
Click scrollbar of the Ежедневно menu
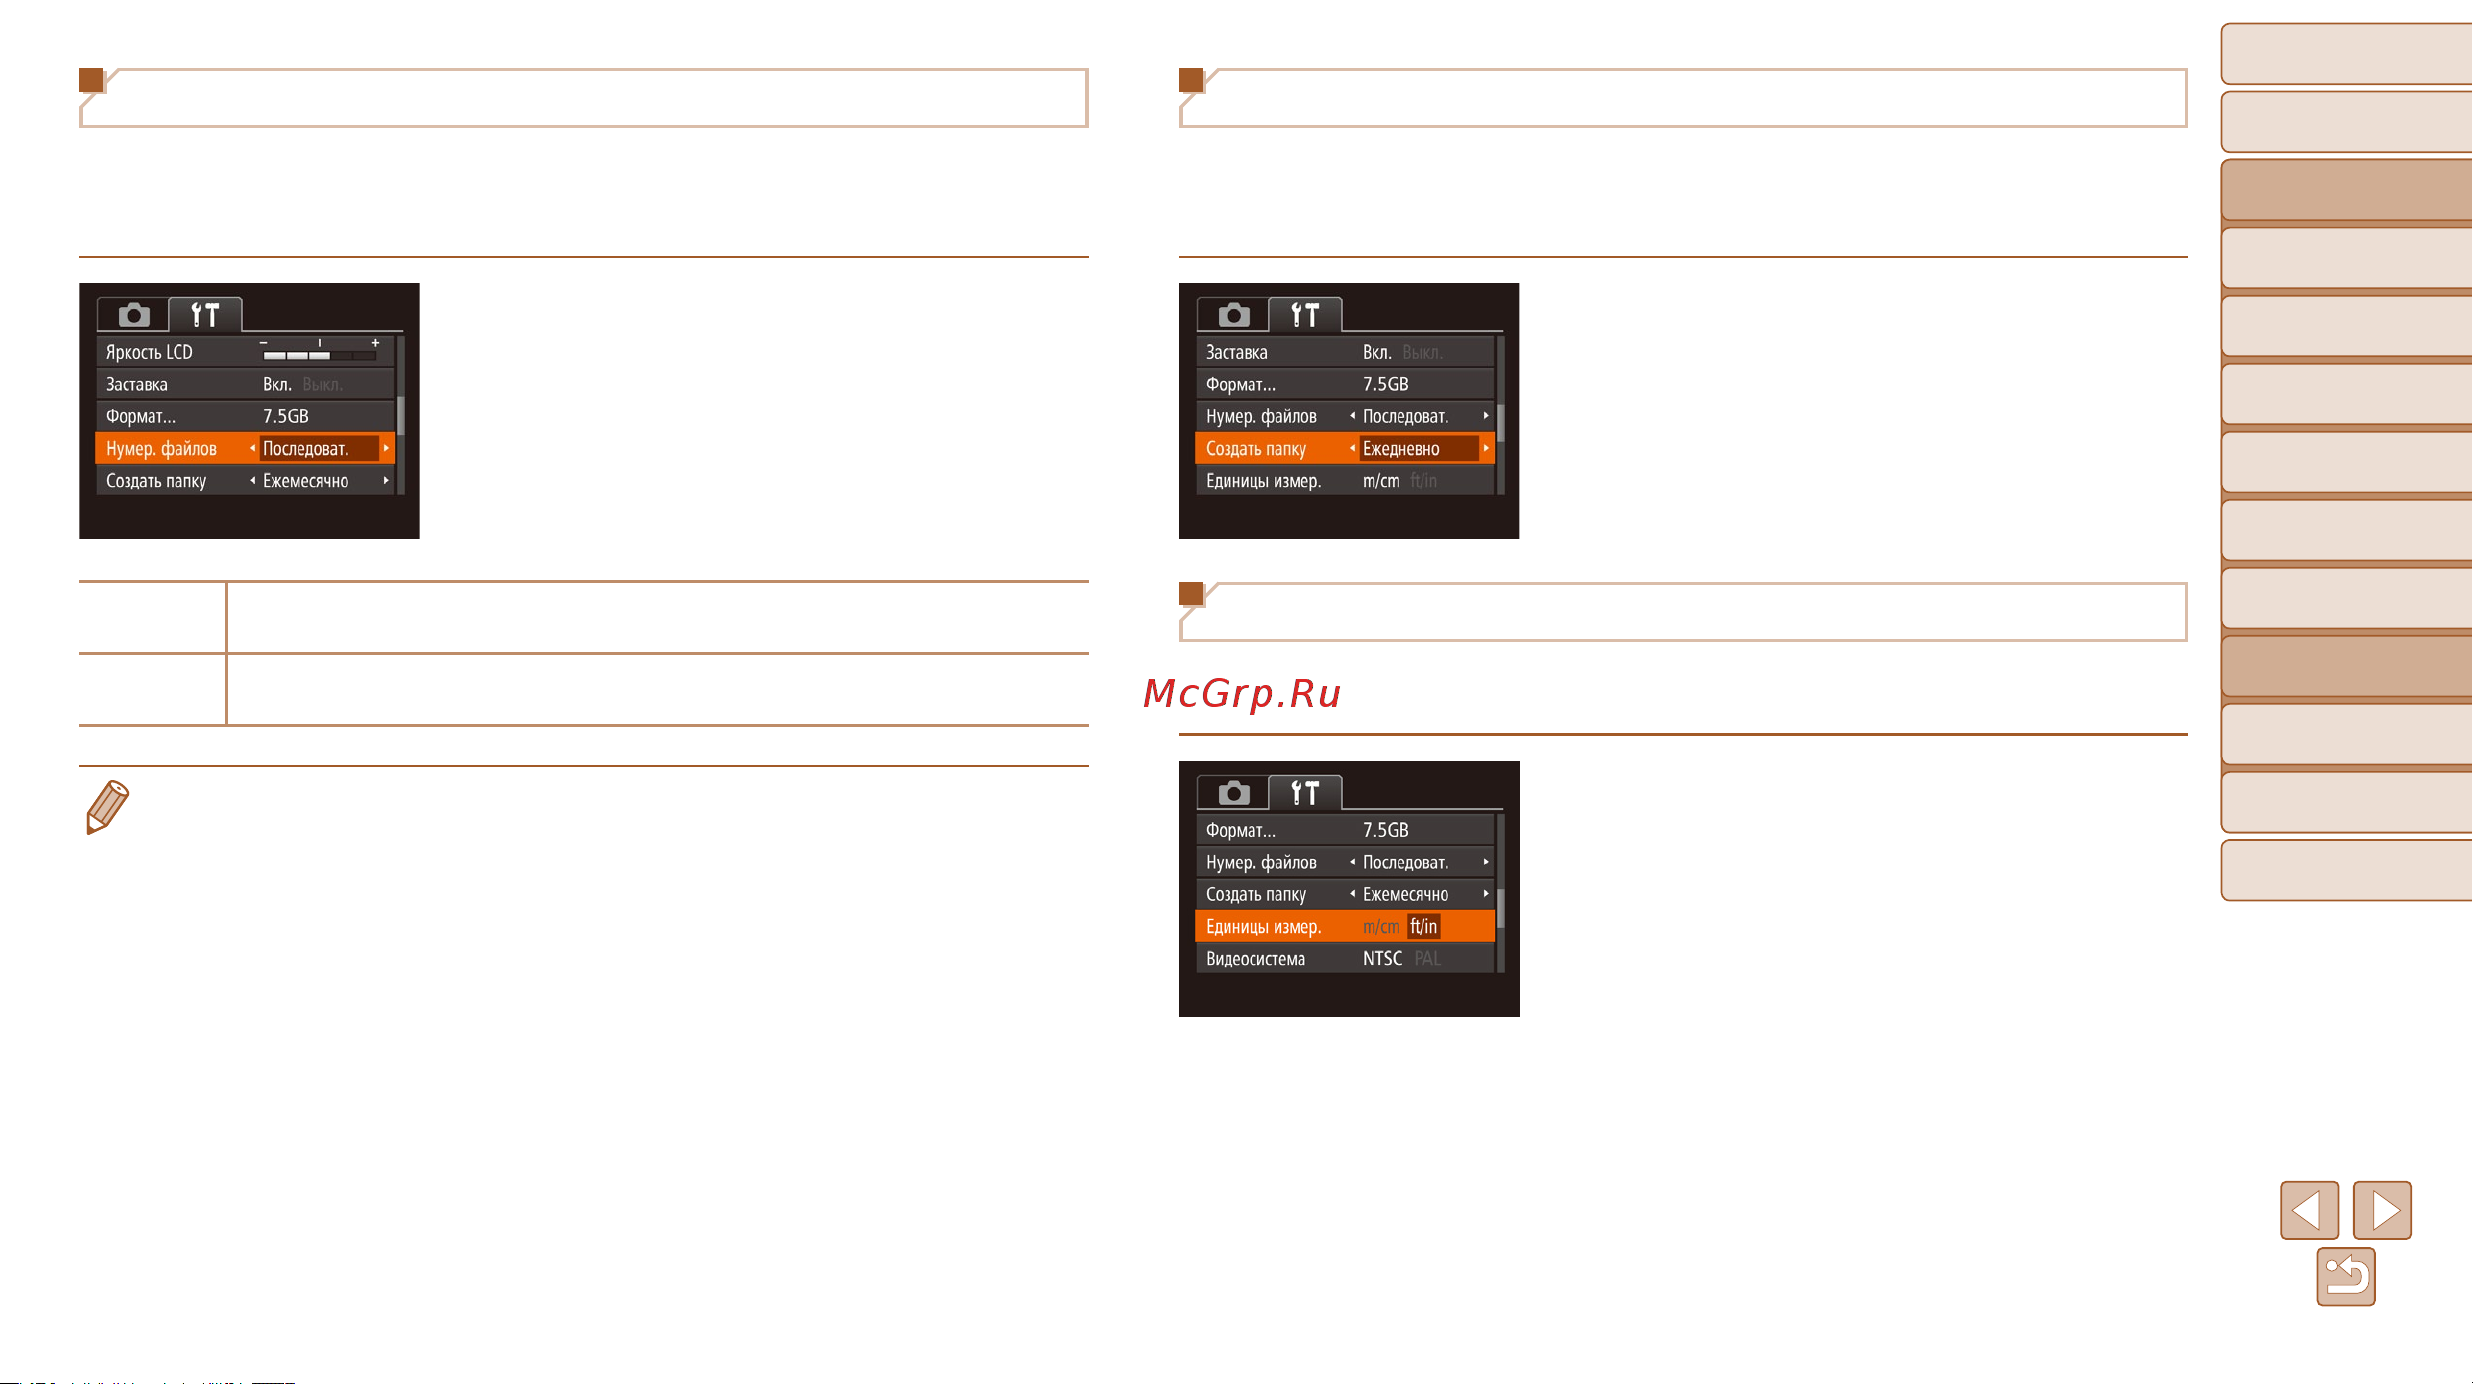point(1500,415)
